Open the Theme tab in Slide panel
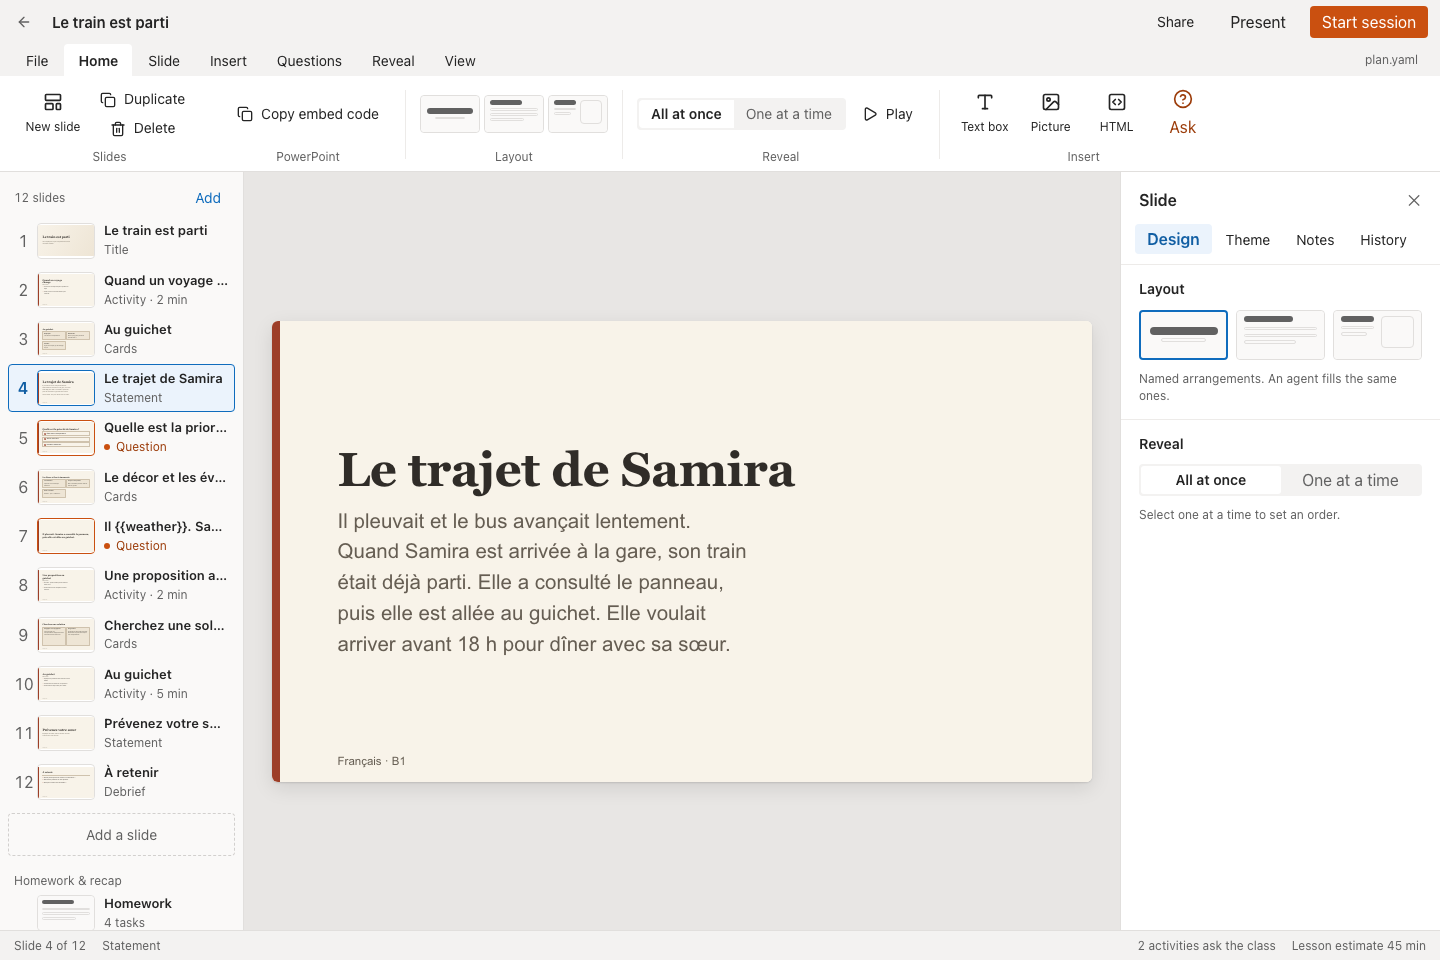 pos(1248,240)
